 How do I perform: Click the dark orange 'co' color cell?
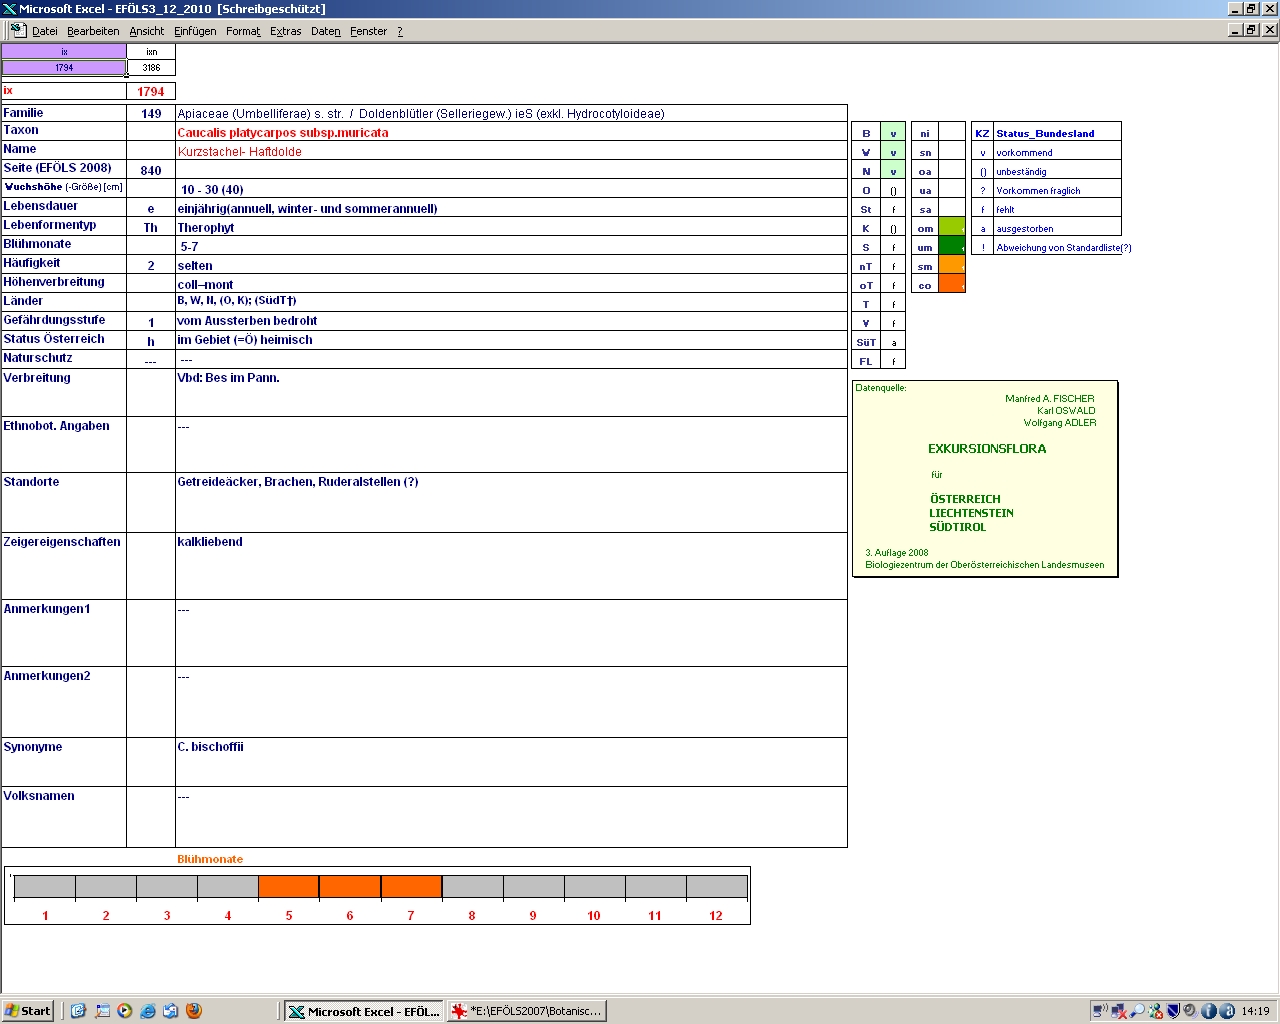[952, 285]
